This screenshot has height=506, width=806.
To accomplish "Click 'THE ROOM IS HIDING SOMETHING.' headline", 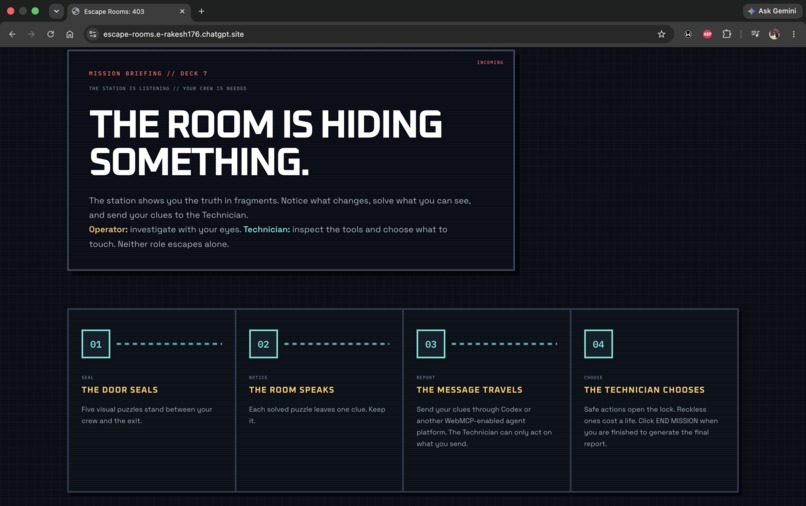I will (265, 143).
